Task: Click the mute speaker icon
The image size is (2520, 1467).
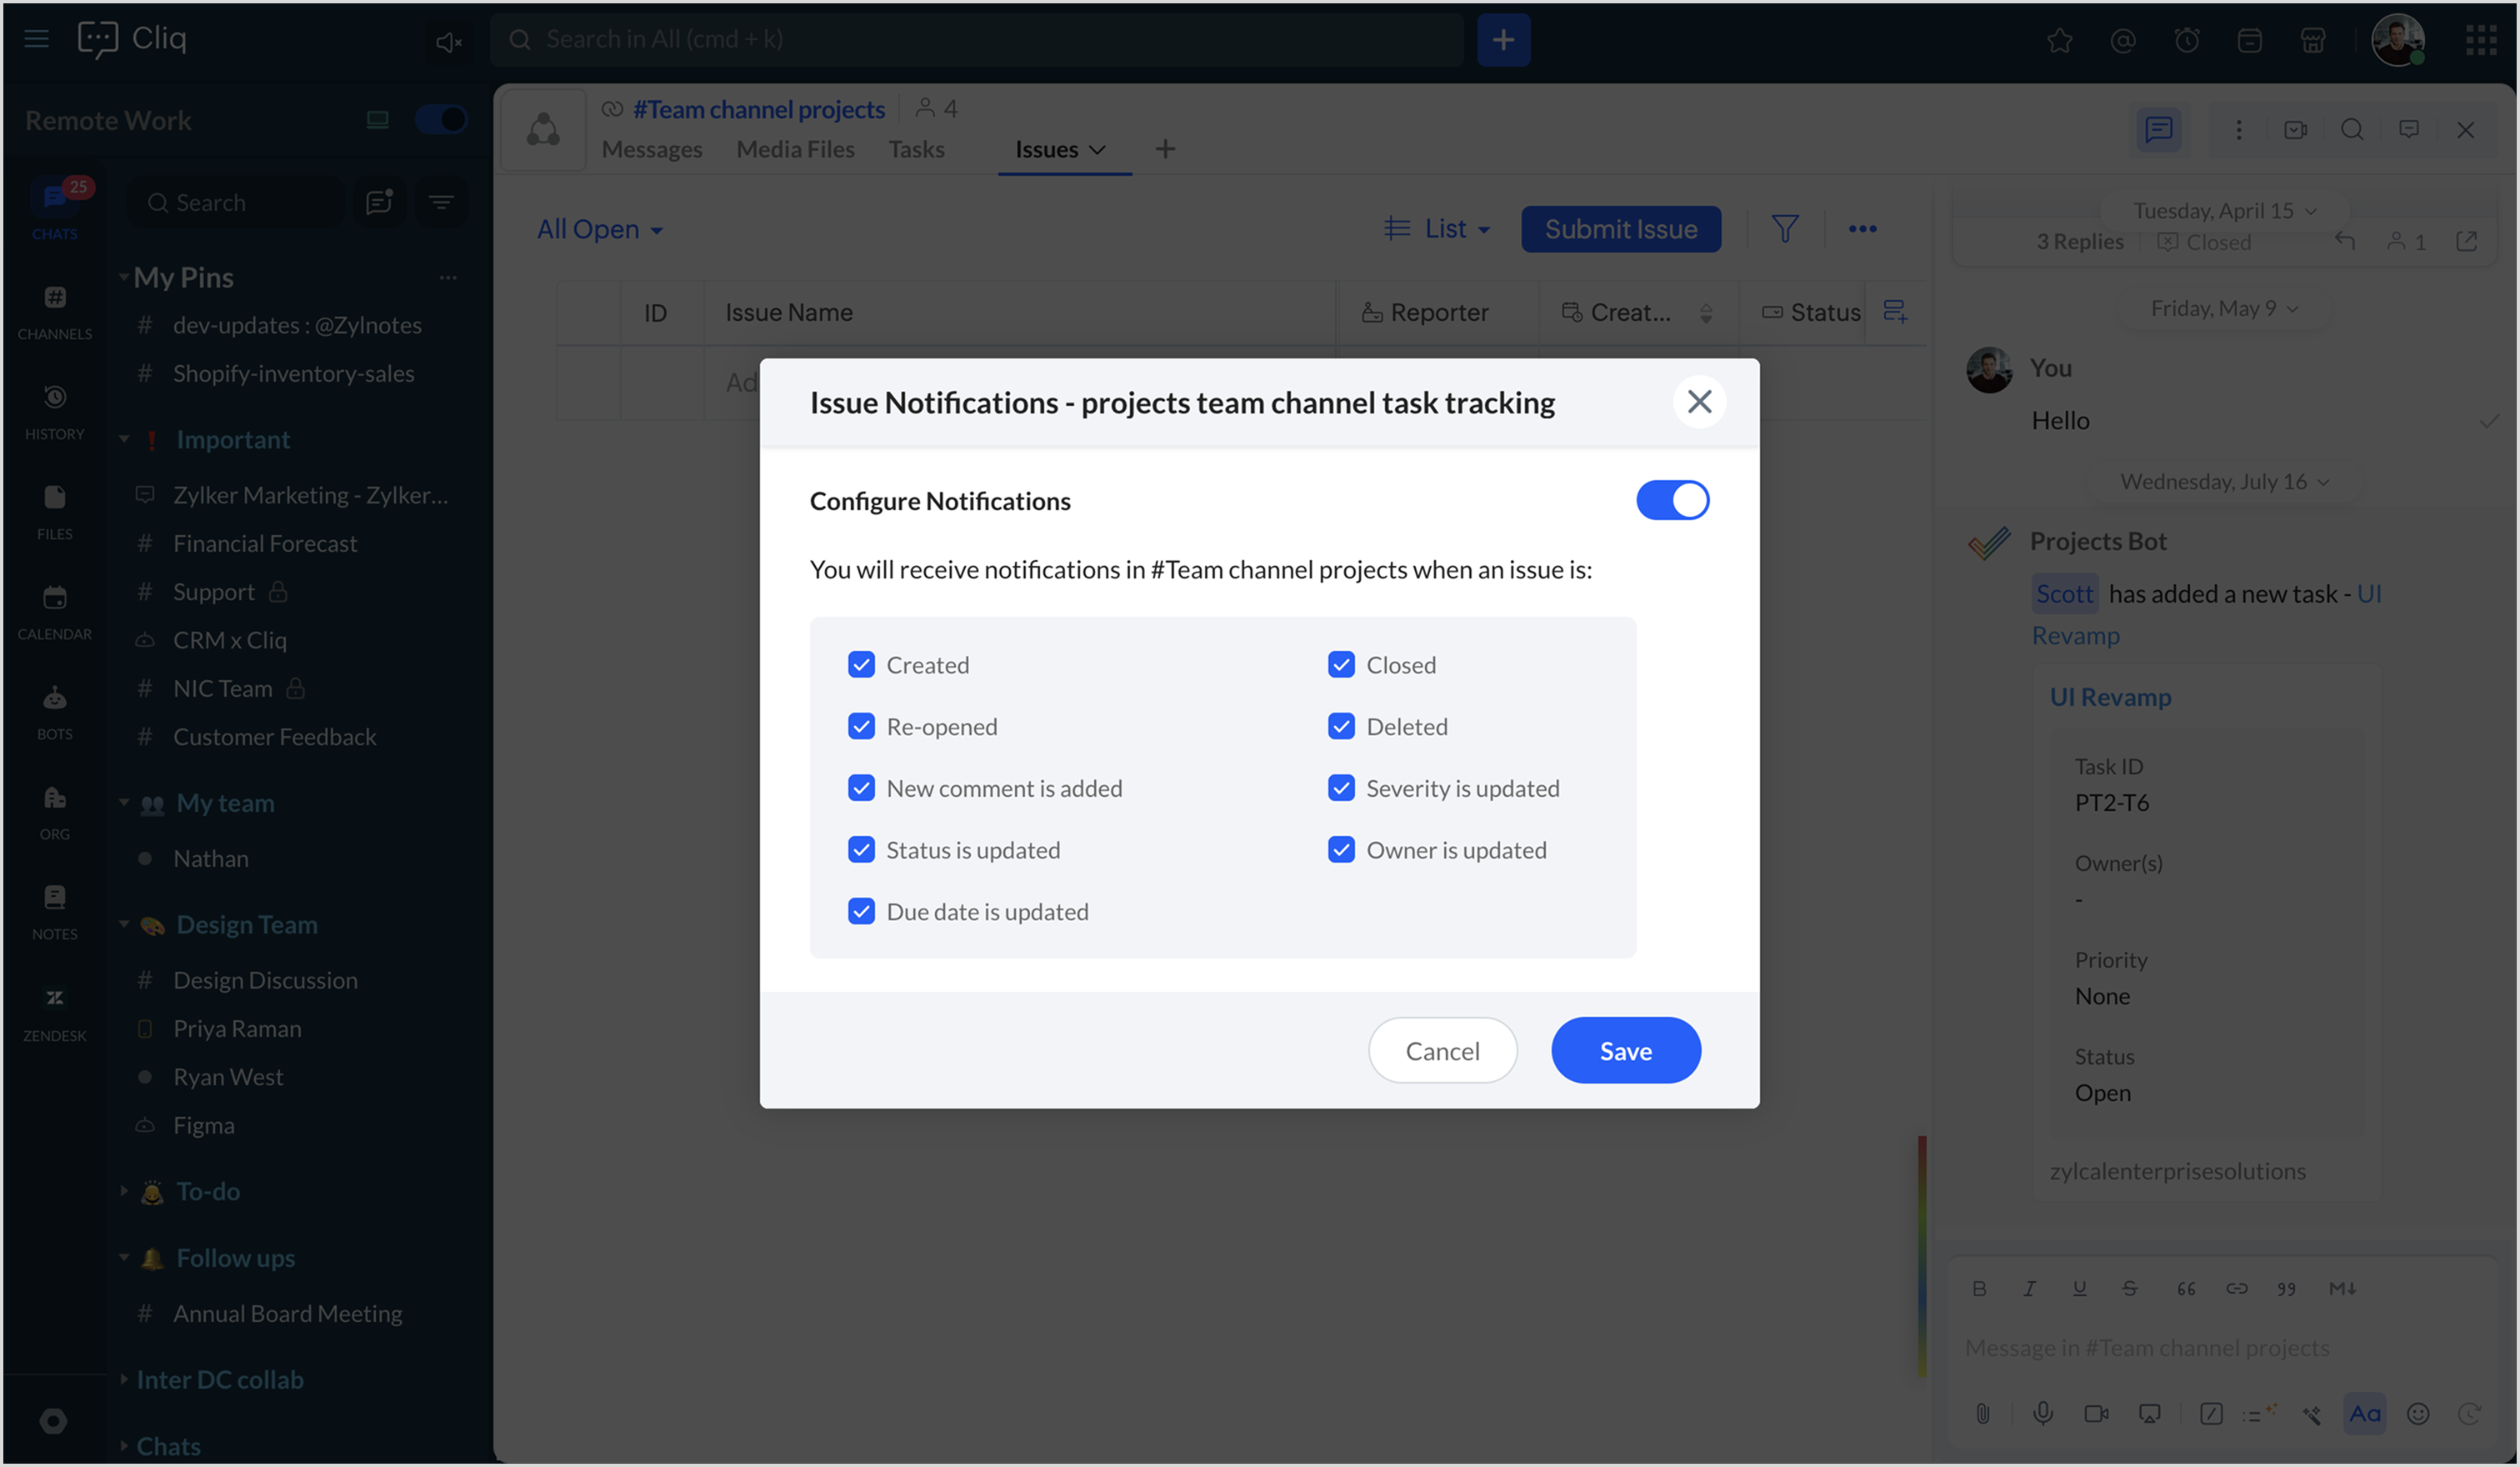Action: point(448,41)
